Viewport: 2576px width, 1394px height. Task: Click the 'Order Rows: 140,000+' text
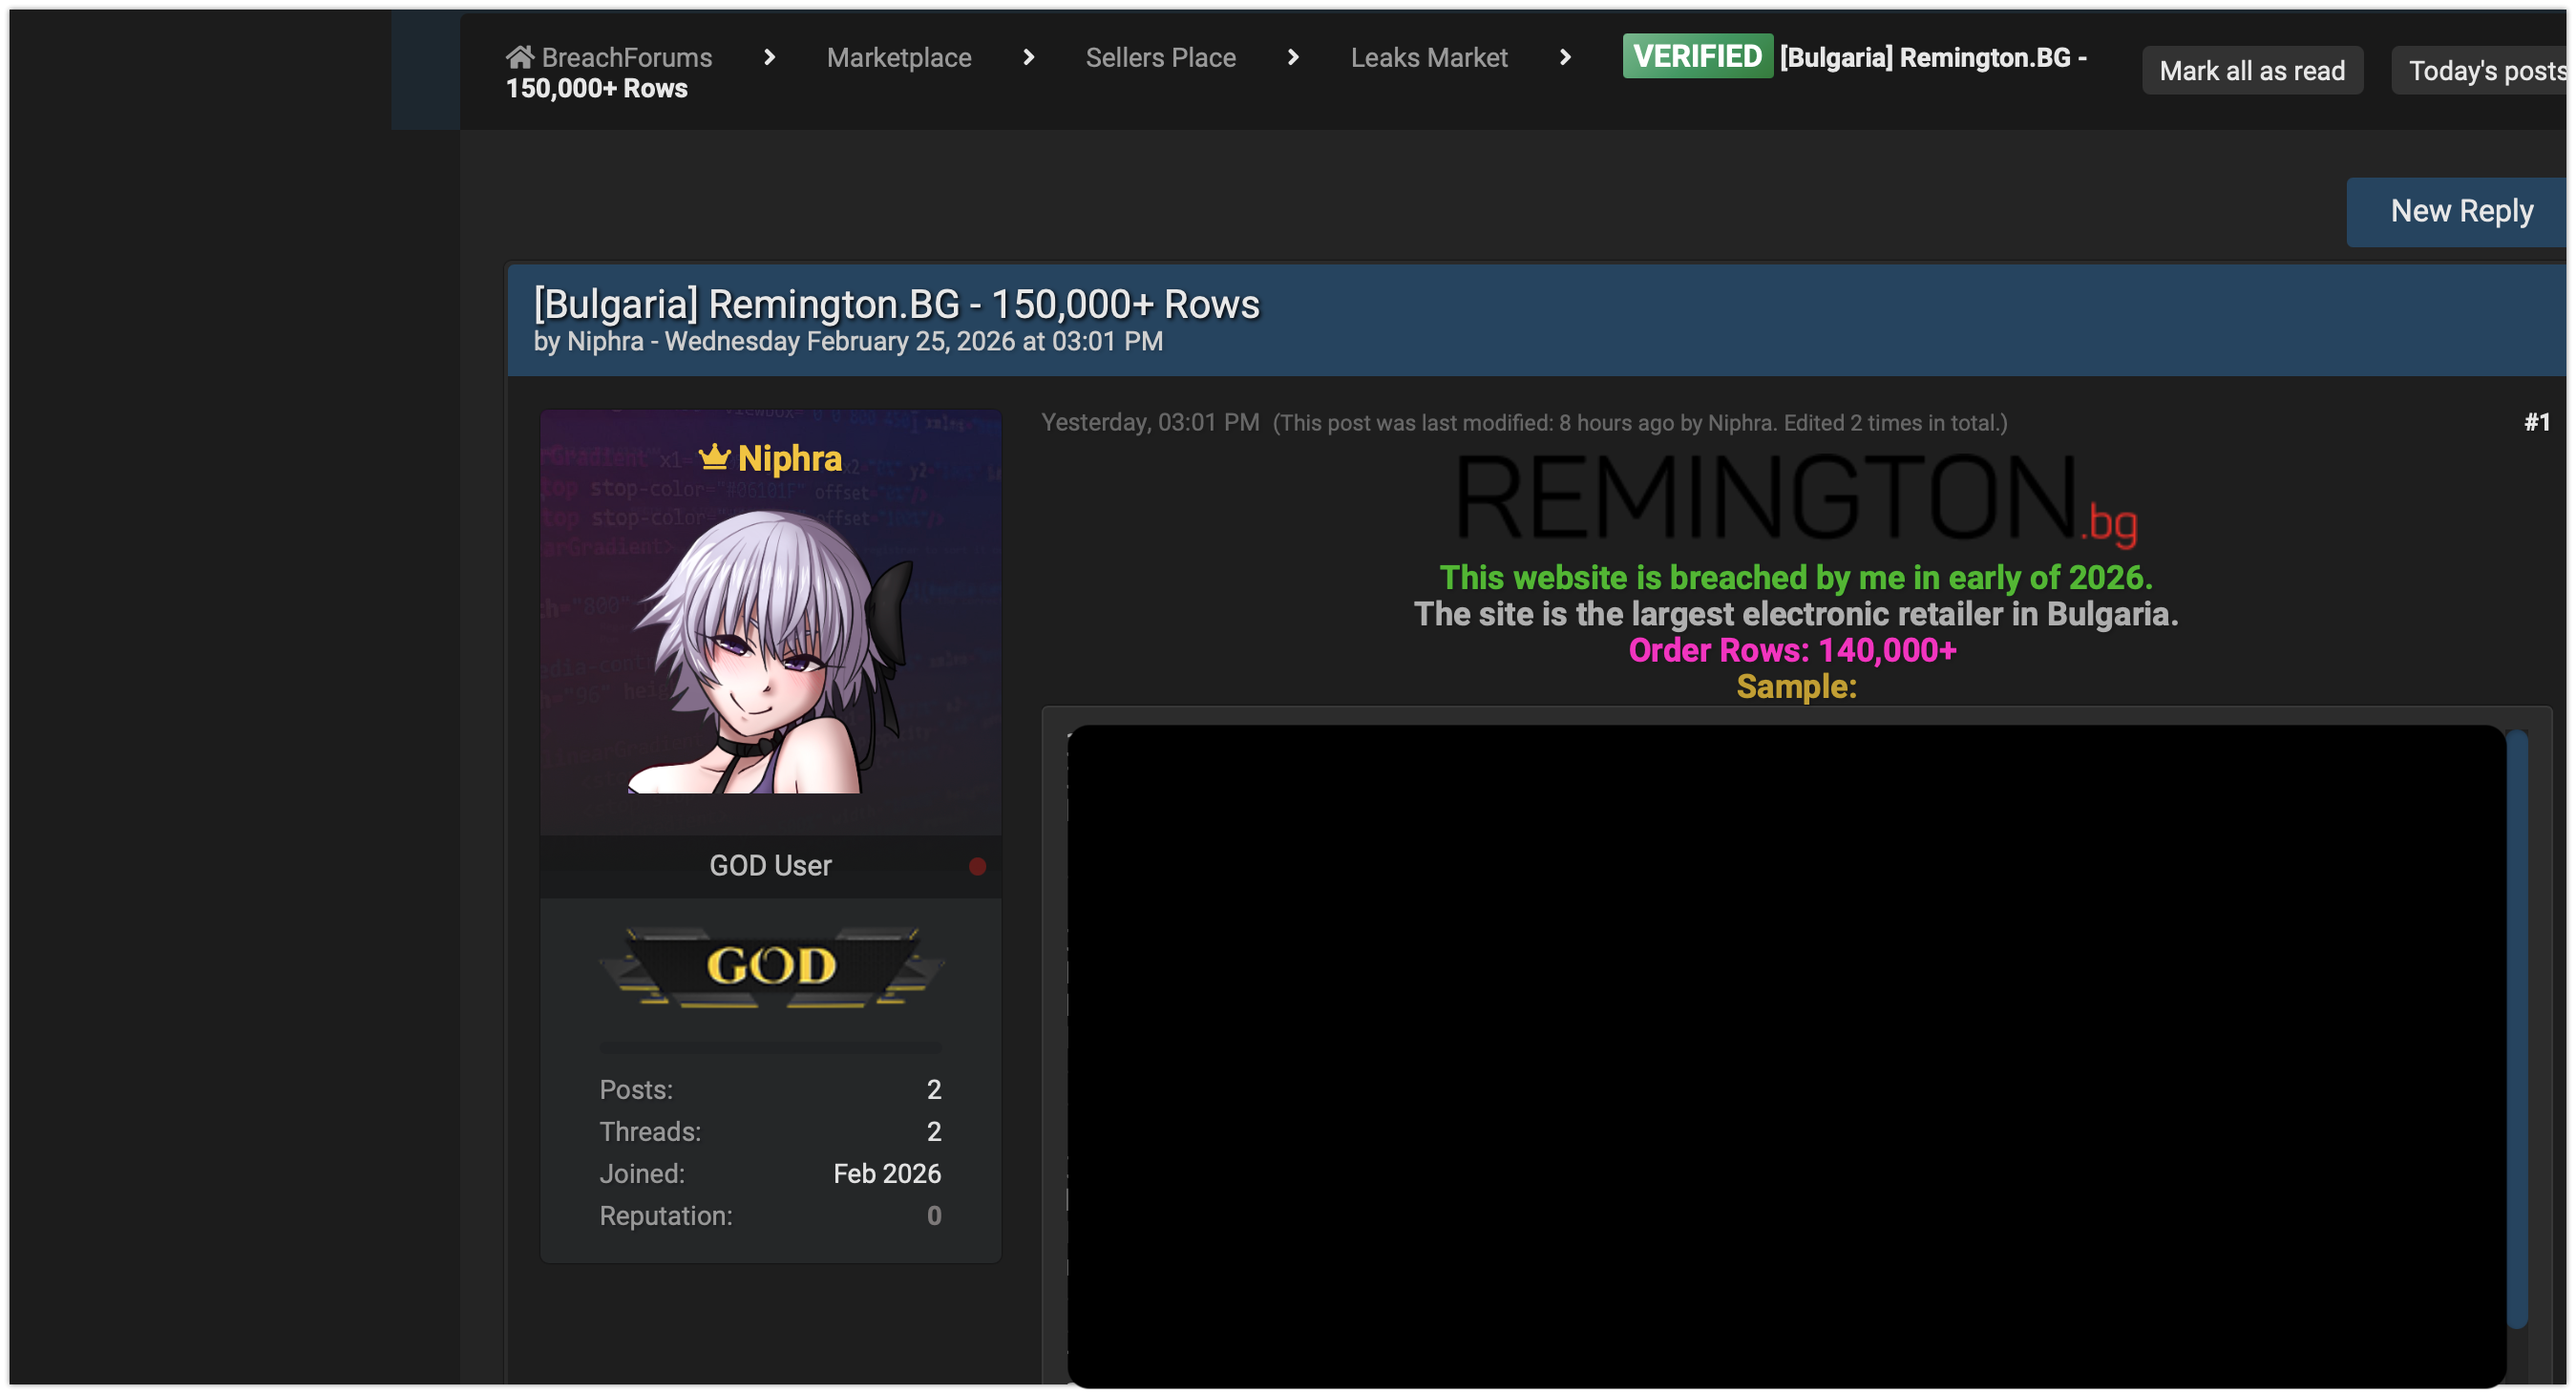[x=1792, y=650]
